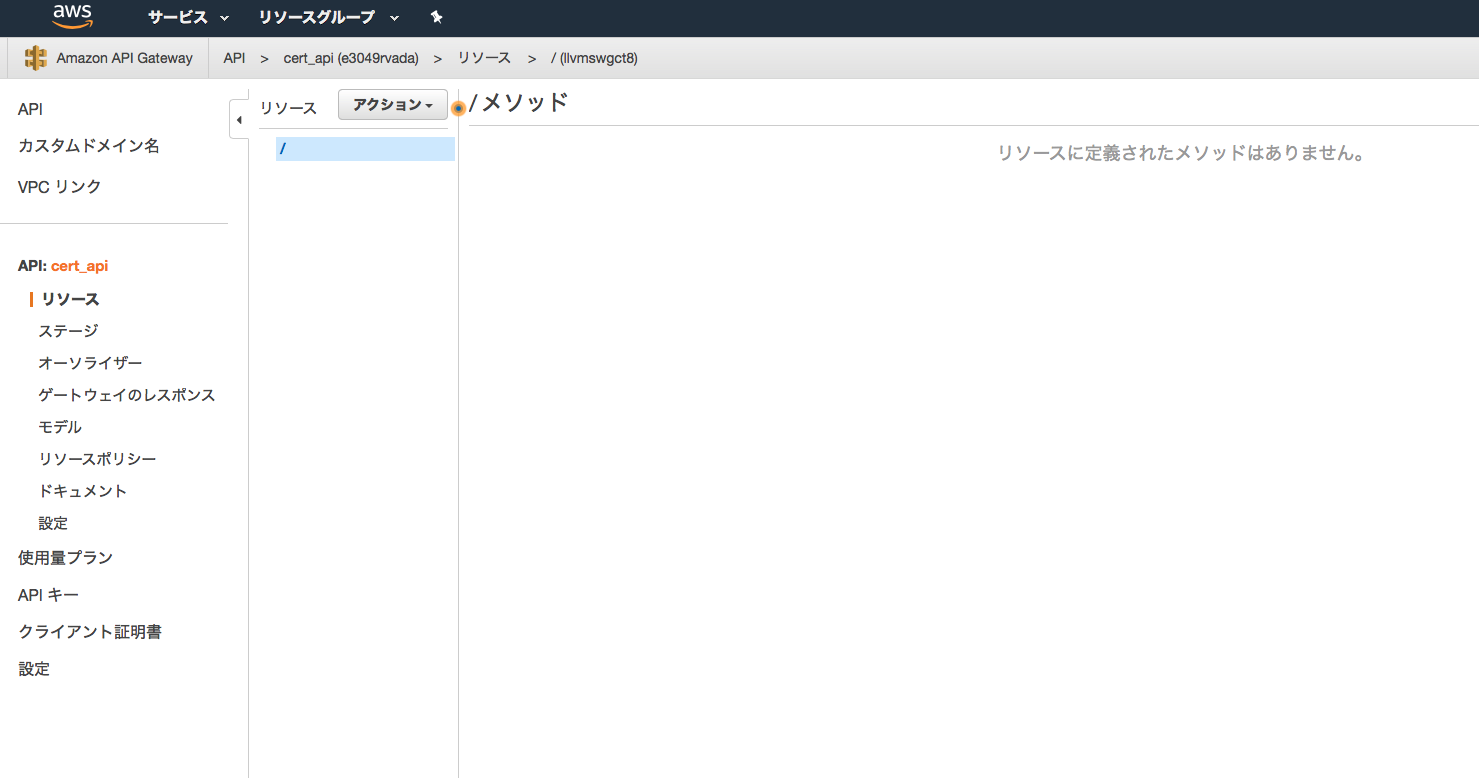This screenshot has height=778, width=1479.
Task: Select the root / resource in tree
Action: (365, 149)
